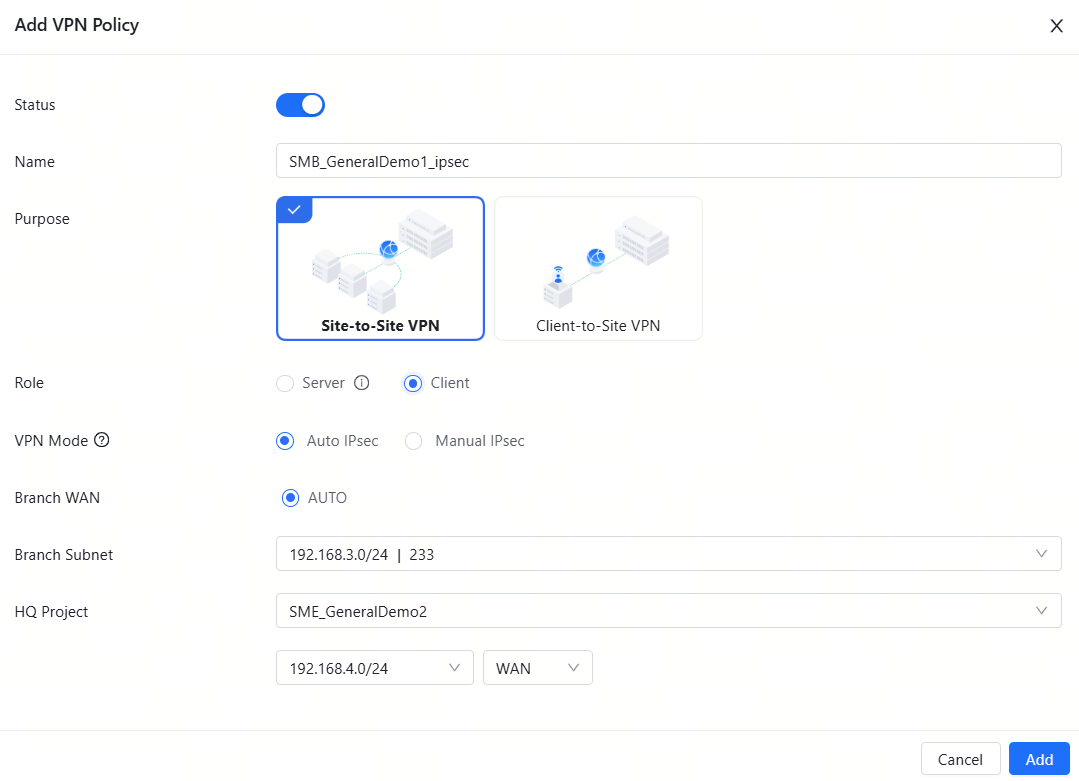Image resolution: width=1079 pixels, height=781 pixels.
Task: Choose the Client-to-Site VPN purpose card
Action: click(598, 268)
